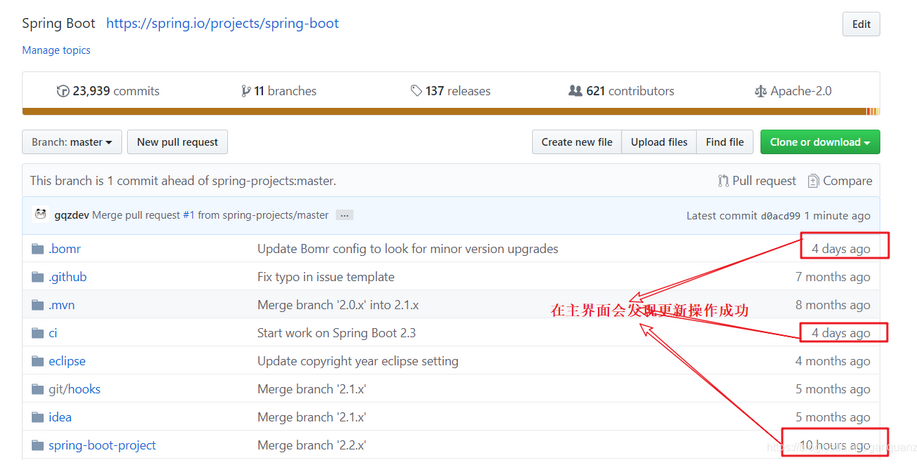Open 'Merge branch 2.1.x' commit in git/hooks row
Viewport: 917px width, 466px height.
click(x=311, y=389)
